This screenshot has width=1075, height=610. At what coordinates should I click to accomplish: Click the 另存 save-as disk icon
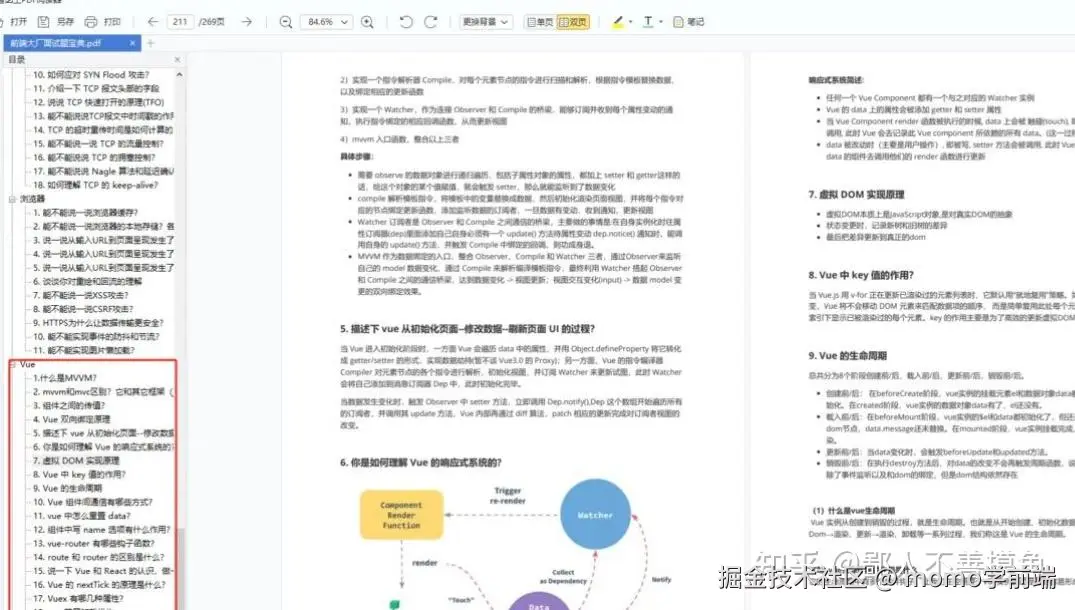tap(44, 22)
